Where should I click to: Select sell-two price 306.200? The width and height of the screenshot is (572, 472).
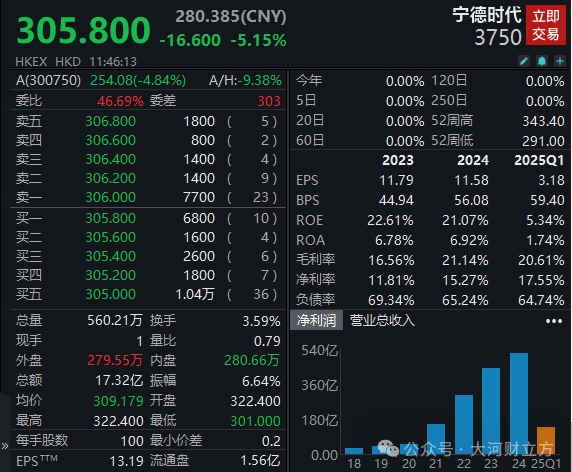coord(111,178)
